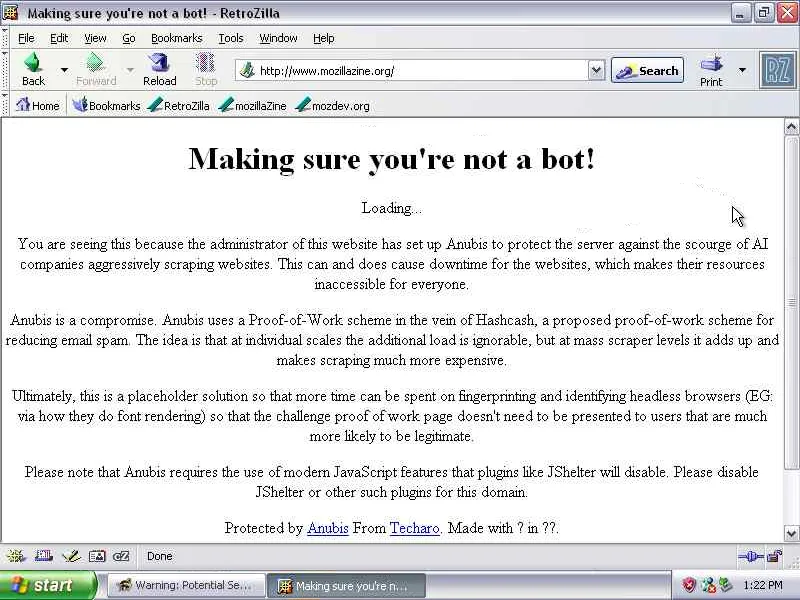This screenshot has width=800, height=600.
Task: Click the vertical scrollbar up arrow
Action: click(x=791, y=127)
